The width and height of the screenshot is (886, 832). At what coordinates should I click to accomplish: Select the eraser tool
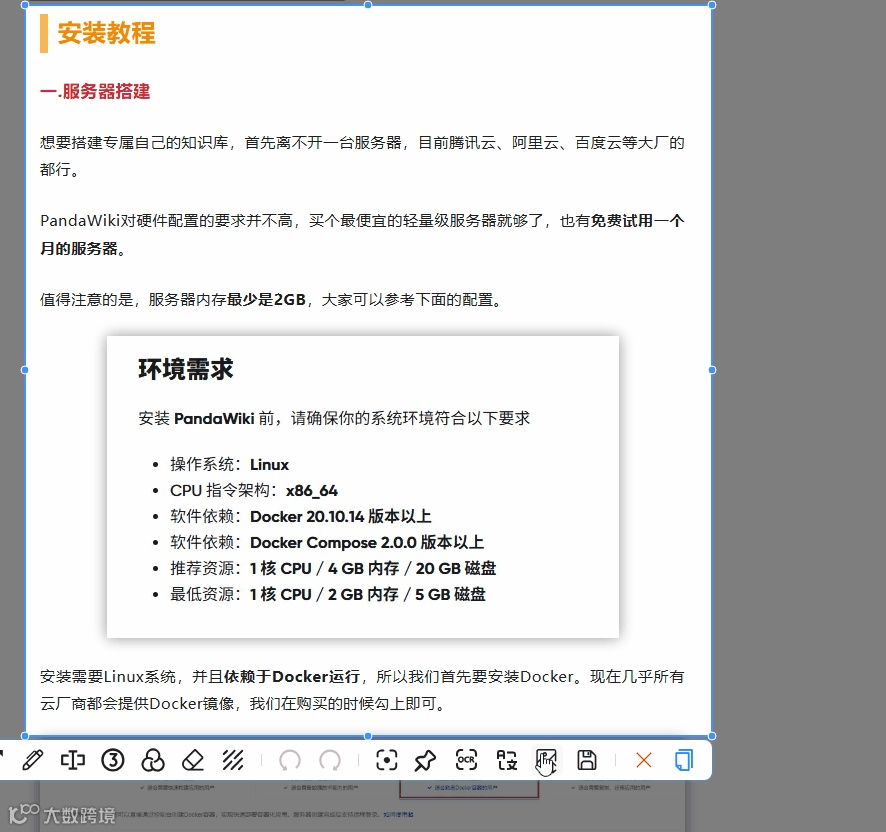(x=193, y=760)
